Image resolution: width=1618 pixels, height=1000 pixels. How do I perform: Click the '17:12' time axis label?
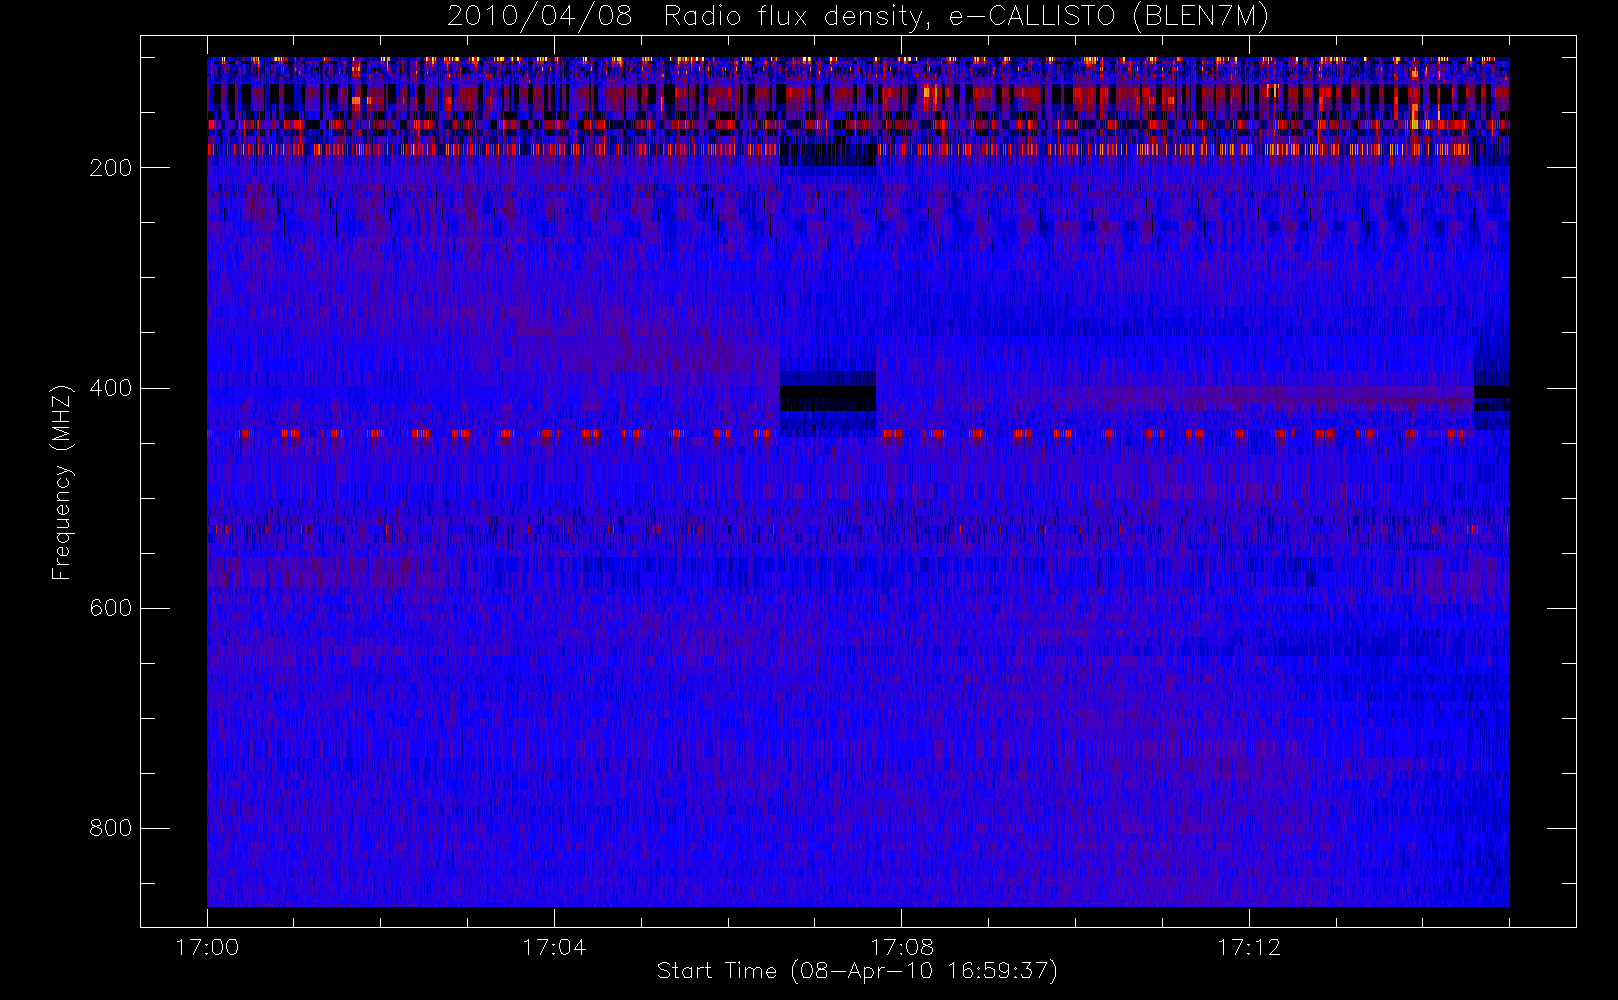tap(1249, 947)
